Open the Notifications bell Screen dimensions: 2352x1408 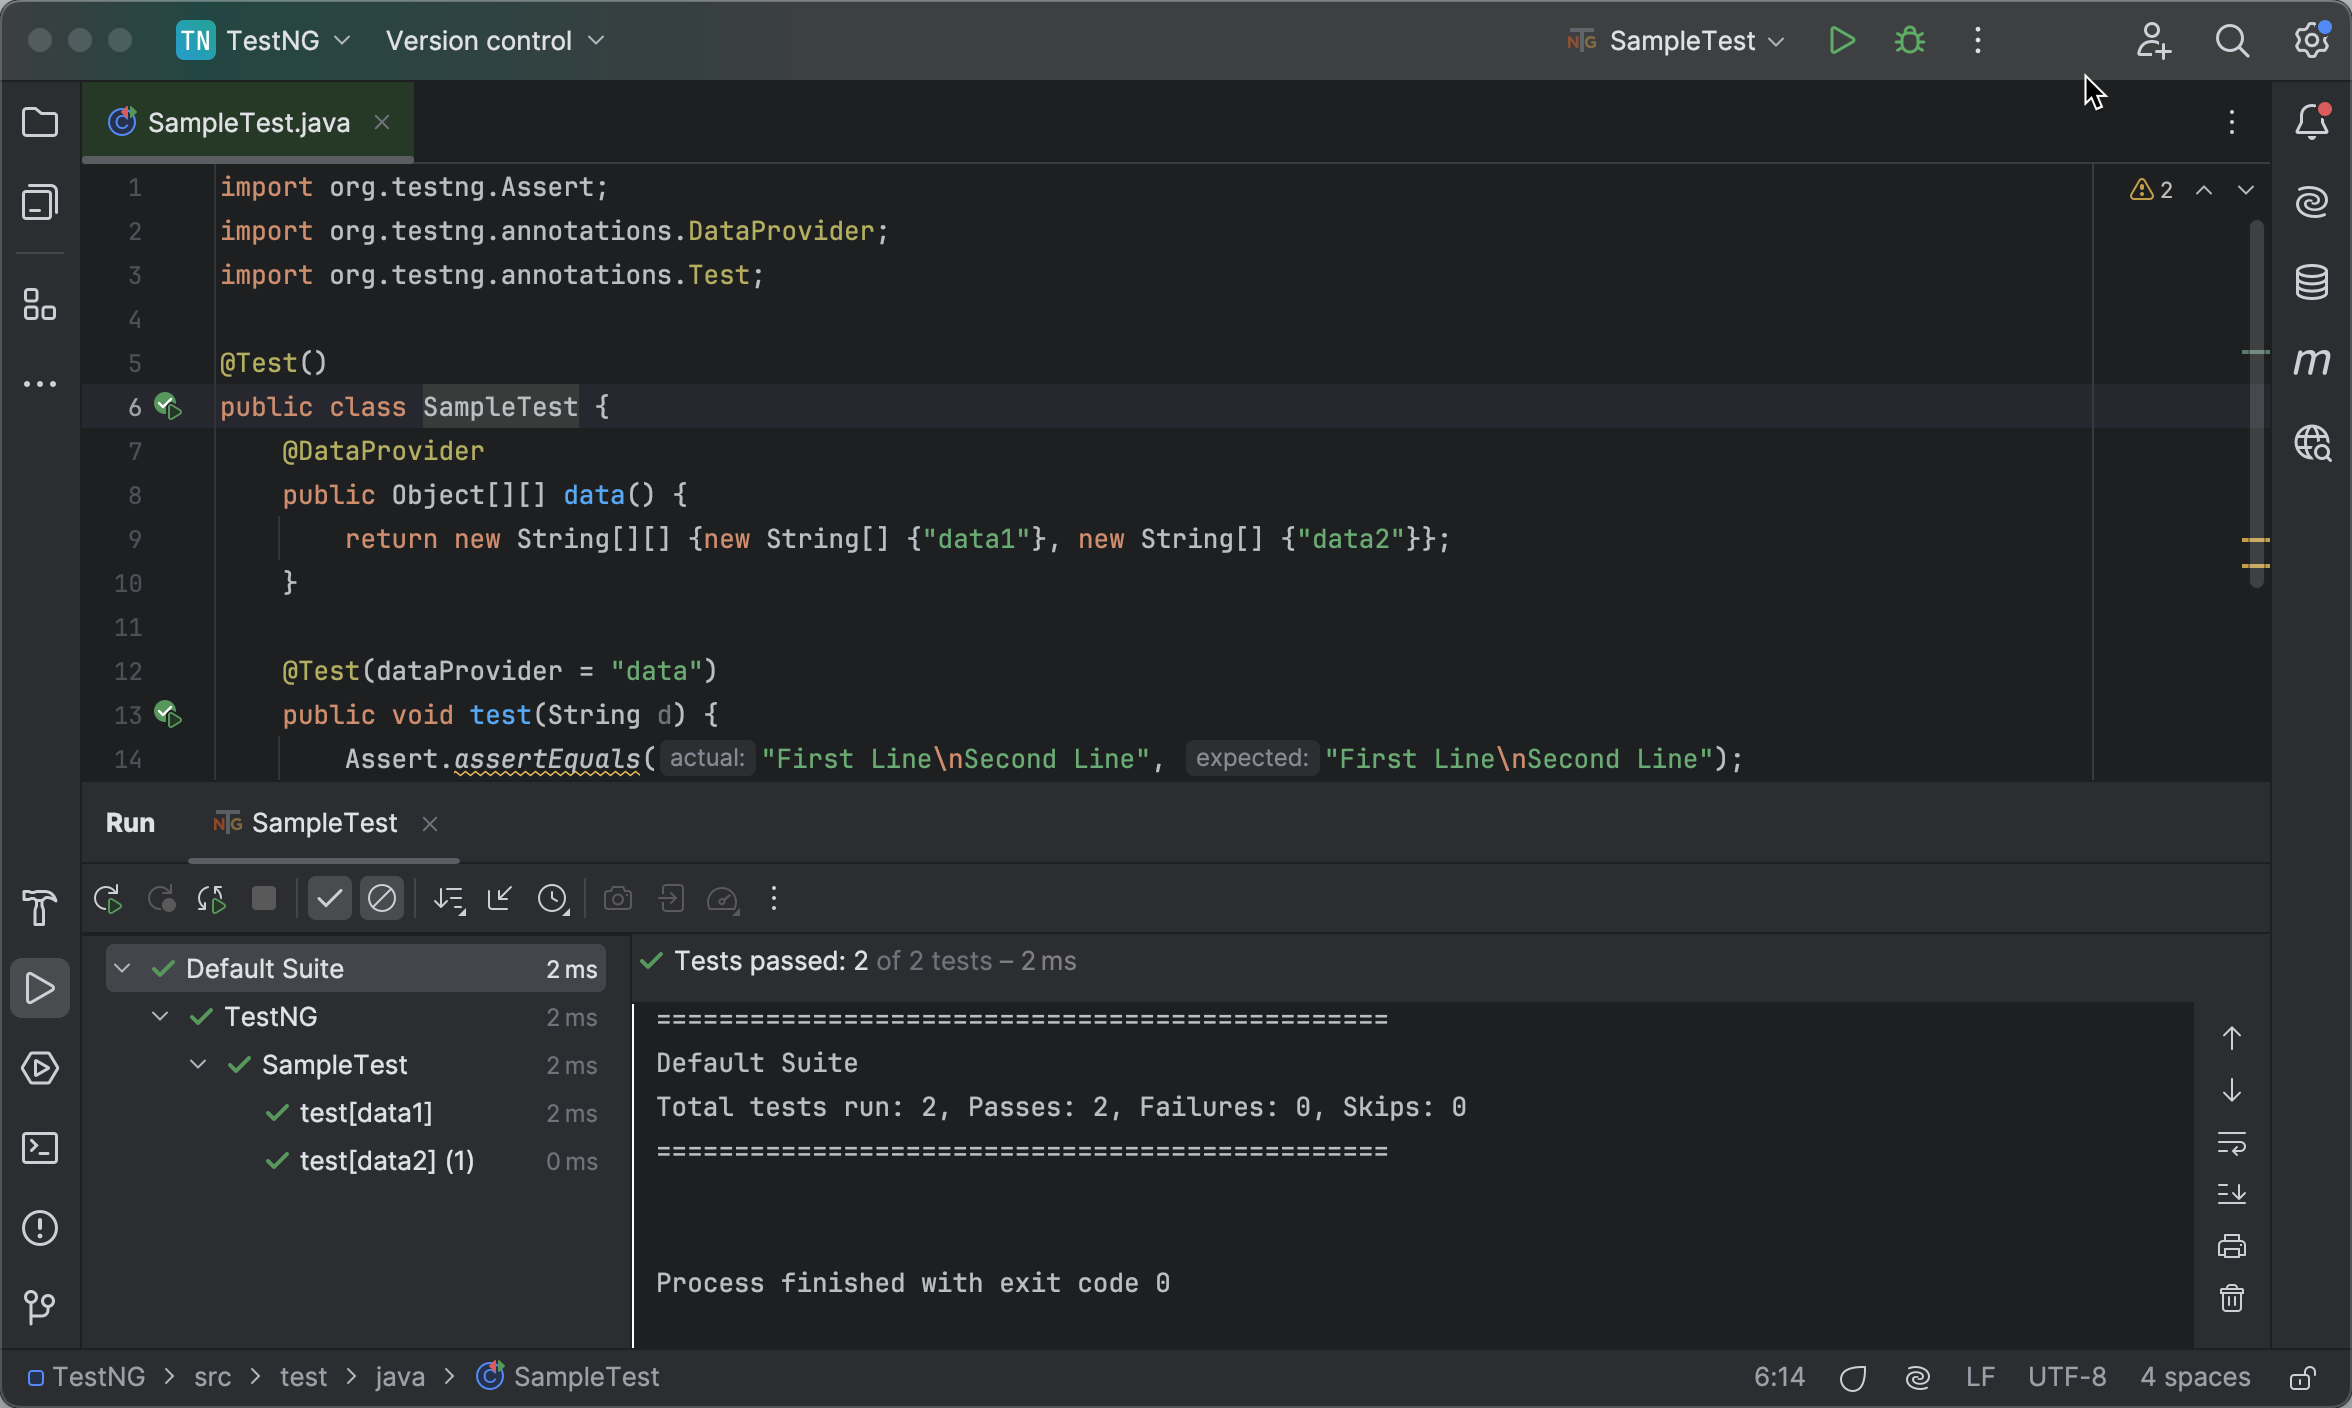click(2313, 121)
